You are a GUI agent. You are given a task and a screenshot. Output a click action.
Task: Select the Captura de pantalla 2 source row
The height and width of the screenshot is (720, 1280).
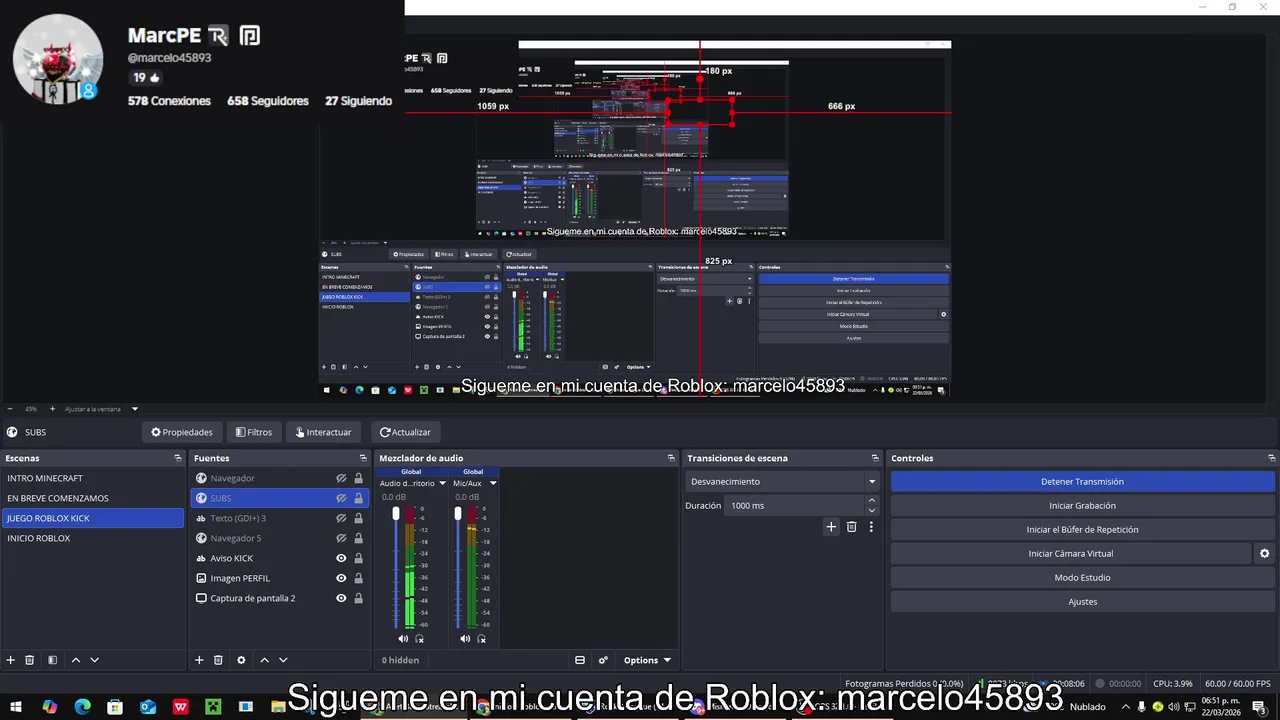click(279, 598)
